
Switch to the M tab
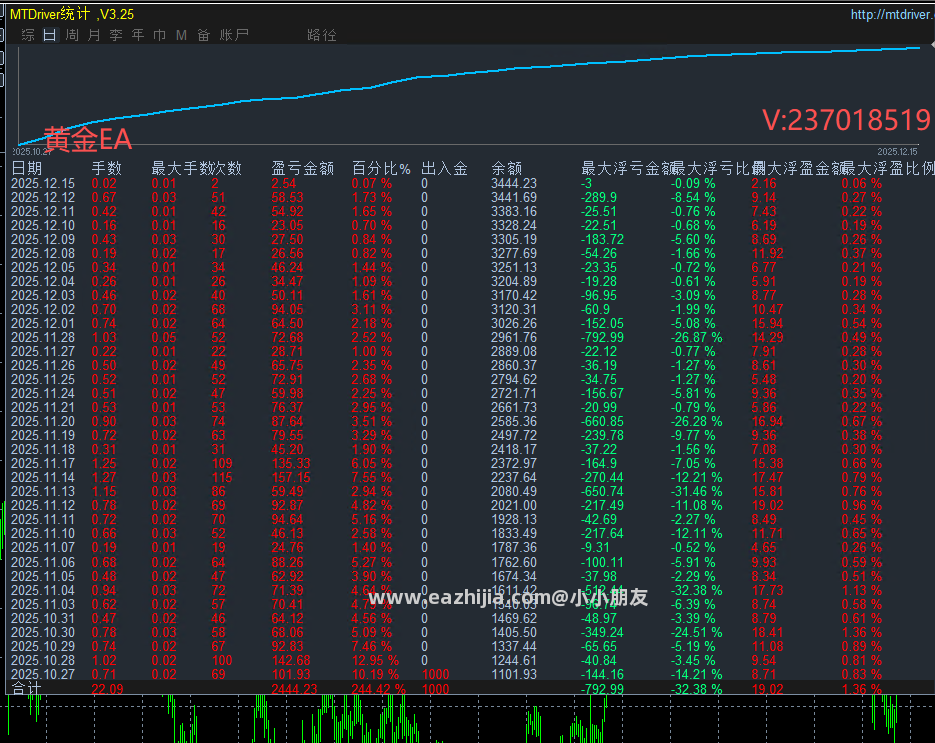(x=181, y=35)
